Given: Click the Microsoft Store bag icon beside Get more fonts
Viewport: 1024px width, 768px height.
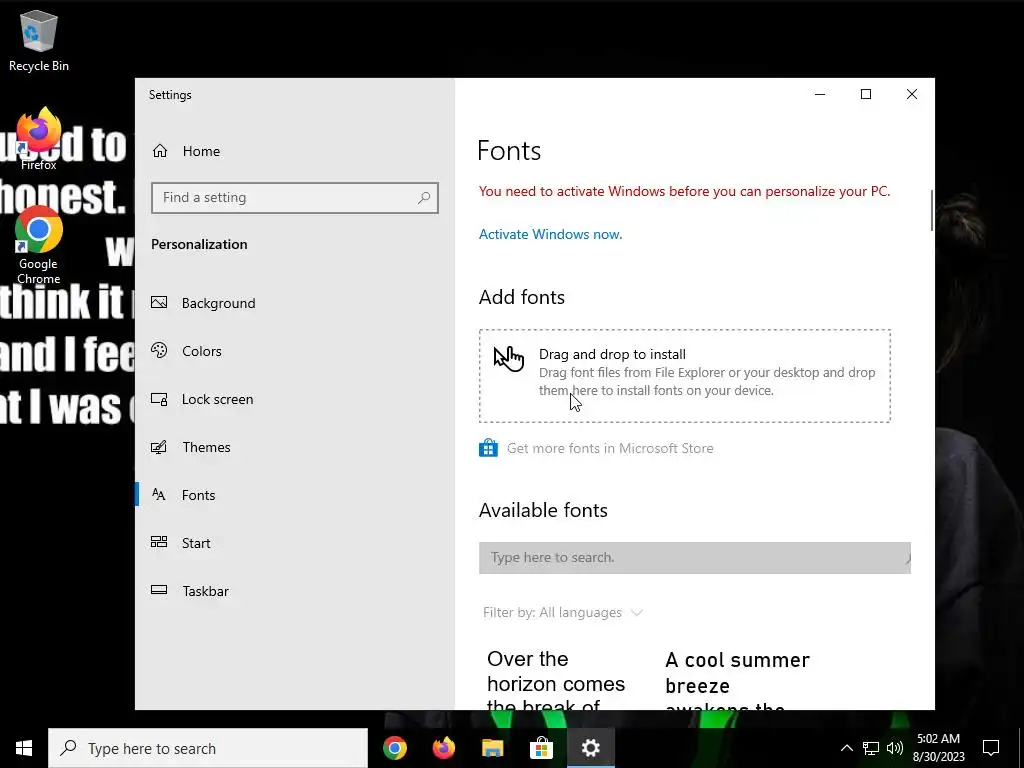Looking at the screenshot, I should pyautogui.click(x=488, y=448).
